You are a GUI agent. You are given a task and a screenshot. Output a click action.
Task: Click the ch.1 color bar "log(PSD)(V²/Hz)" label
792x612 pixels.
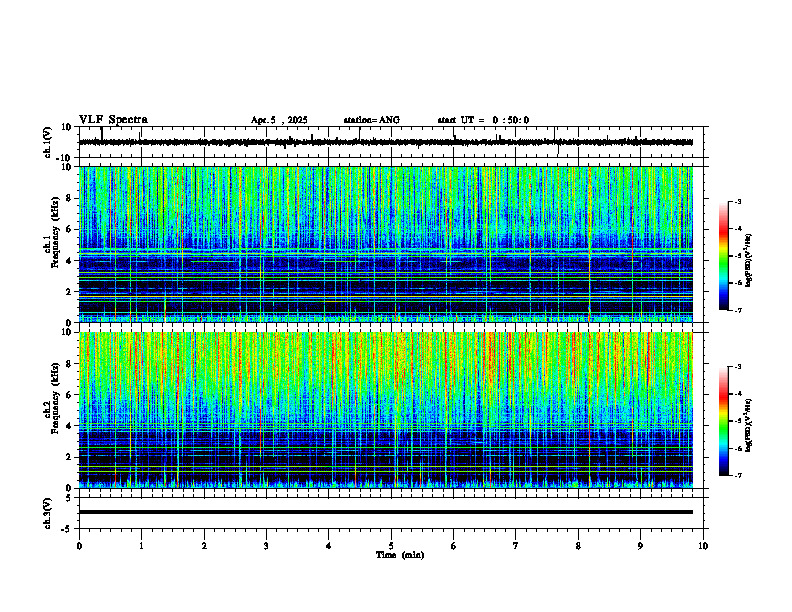[749, 261]
